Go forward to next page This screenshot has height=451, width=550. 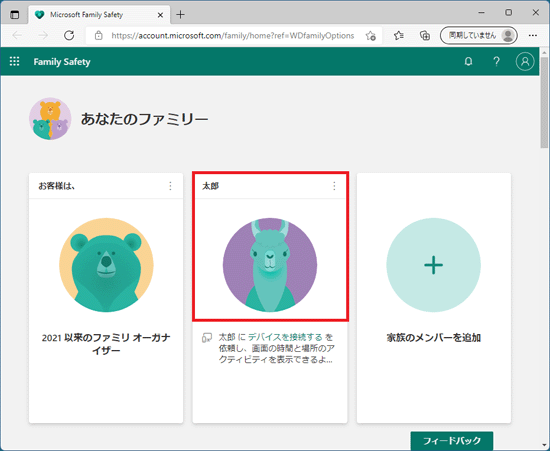(43, 35)
